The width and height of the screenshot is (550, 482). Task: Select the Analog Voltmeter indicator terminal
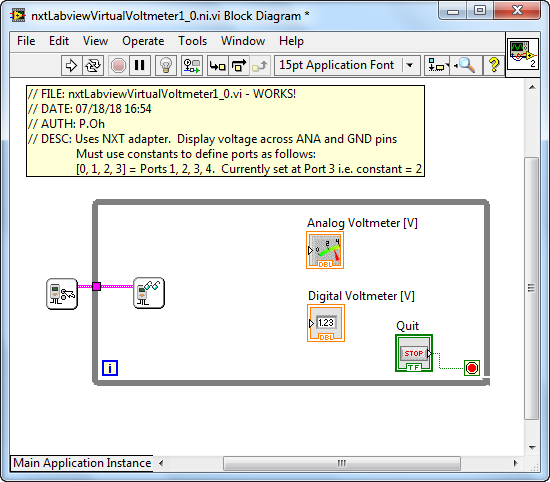(325, 250)
